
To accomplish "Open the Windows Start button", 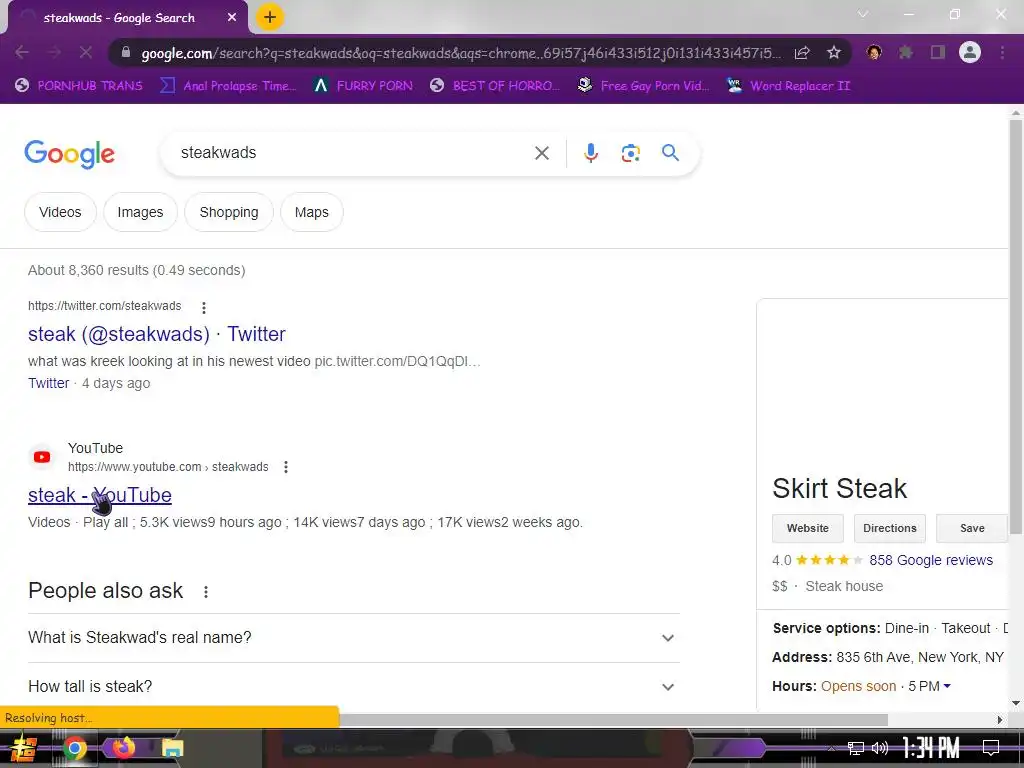I will coord(24,748).
